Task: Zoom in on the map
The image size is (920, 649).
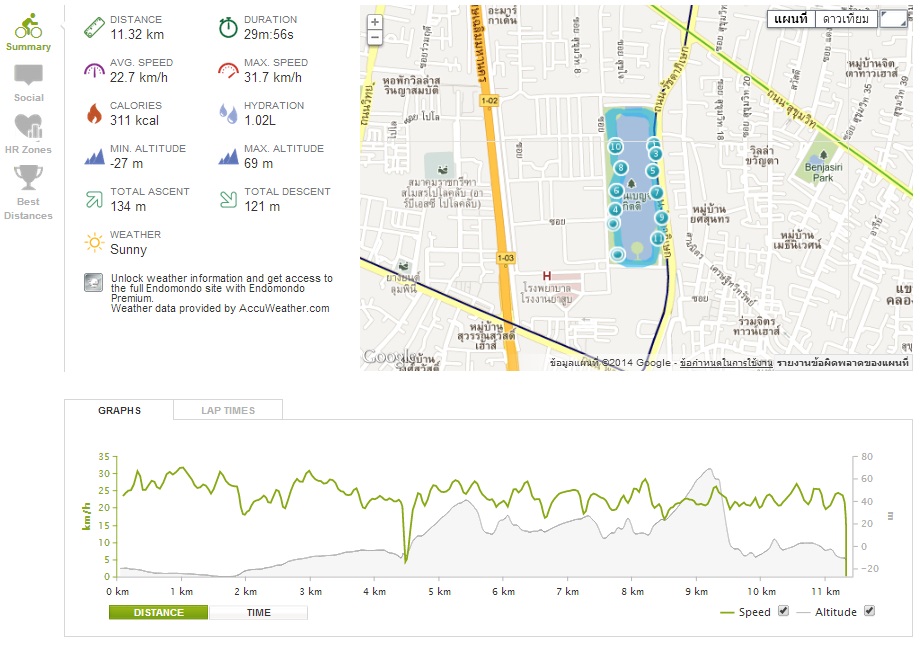Action: (375, 22)
